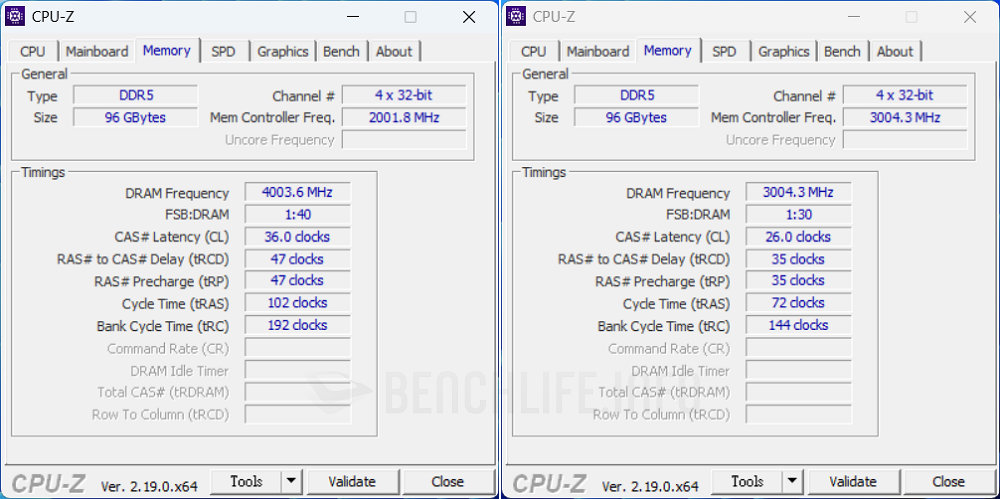
Task: Show the About tab in left window
Action: pyautogui.click(x=393, y=52)
